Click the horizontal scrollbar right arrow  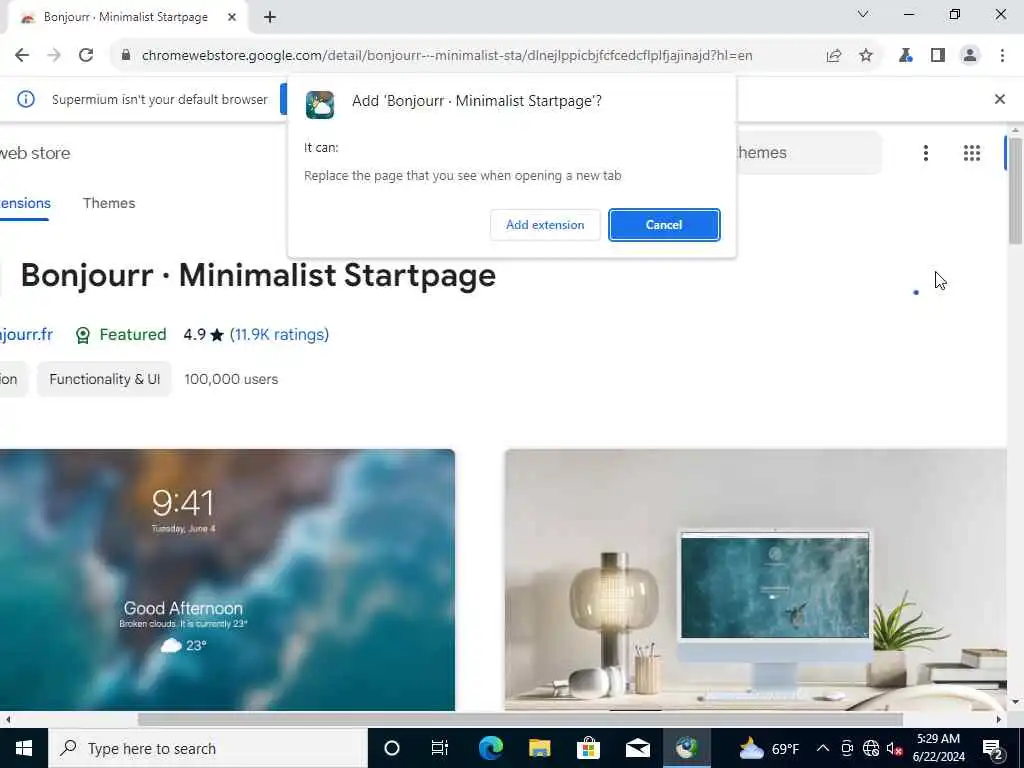pyautogui.click(x=999, y=720)
